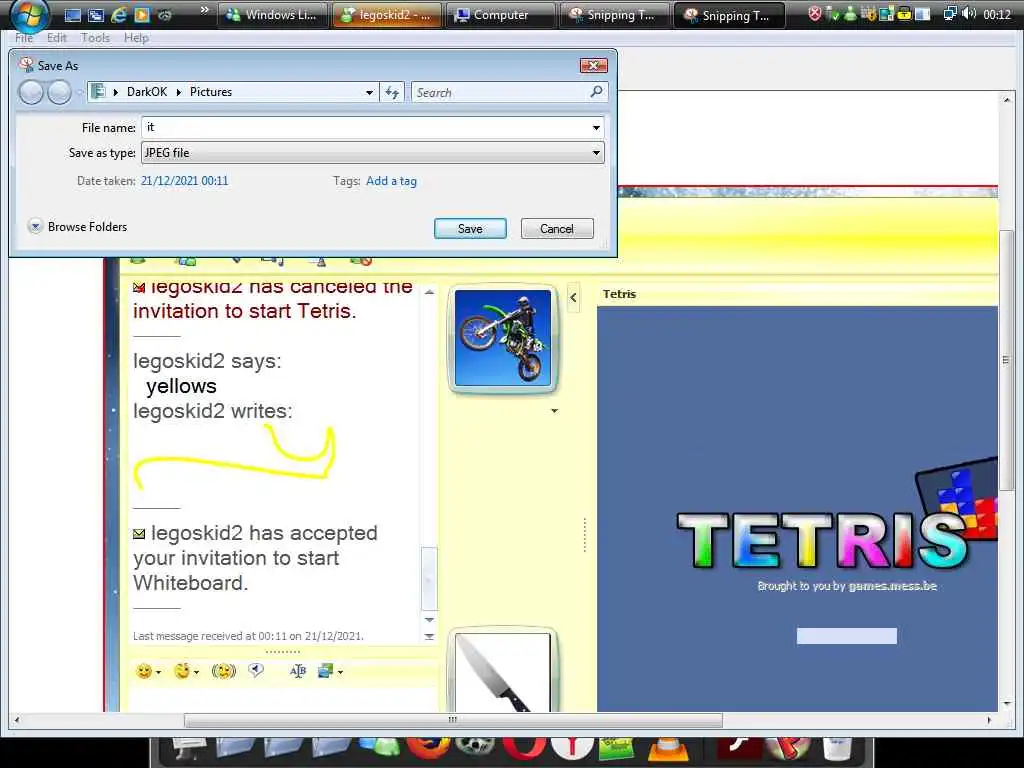Click the legoskid2 motorbike display picture

(x=502, y=338)
